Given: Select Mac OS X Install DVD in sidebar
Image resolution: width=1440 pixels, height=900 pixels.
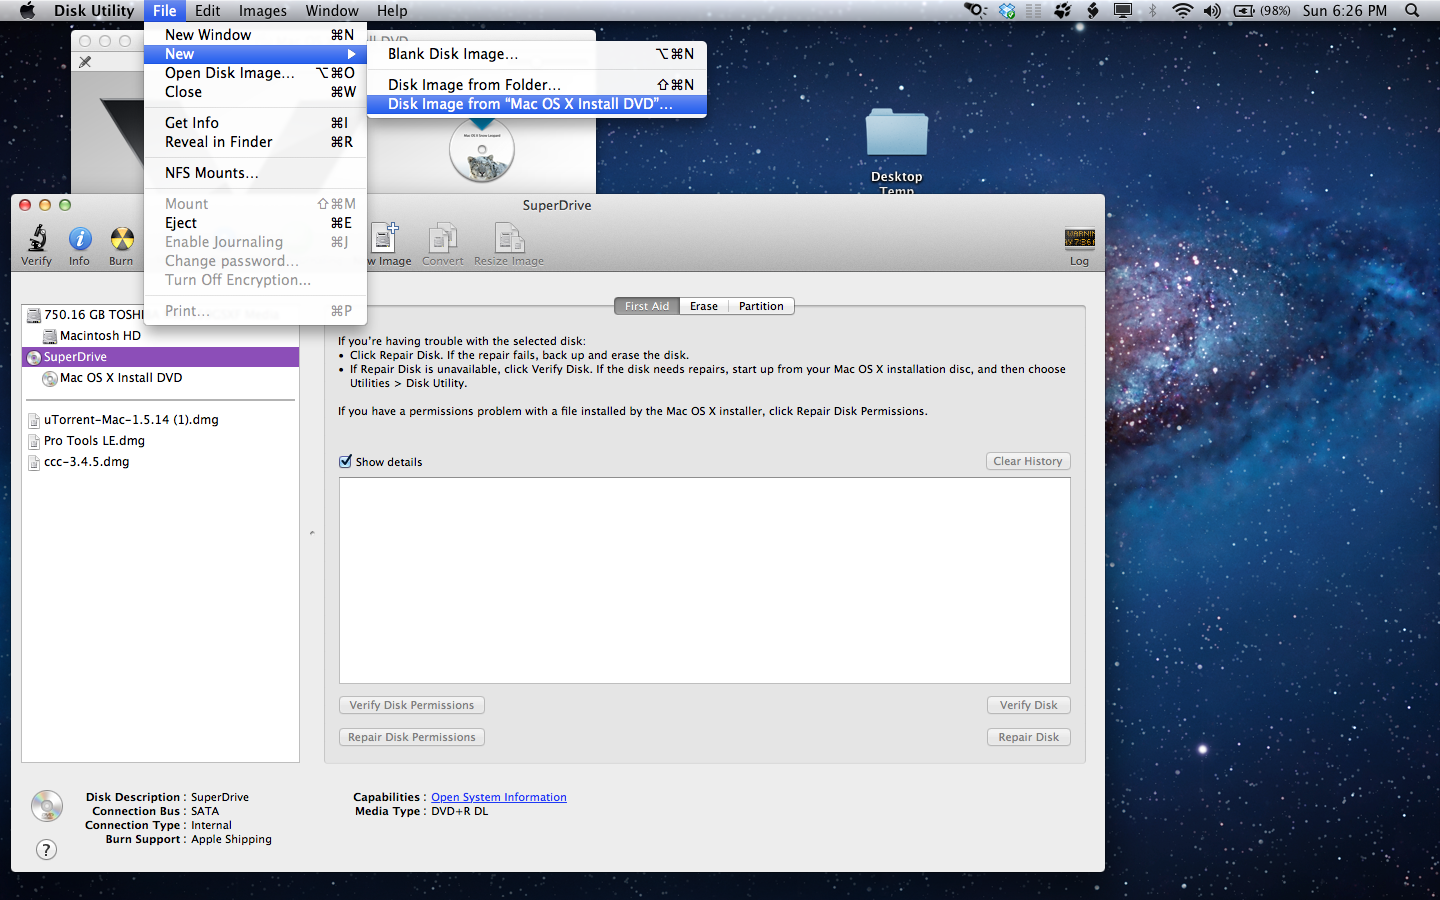Looking at the screenshot, I should (x=160, y=378).
